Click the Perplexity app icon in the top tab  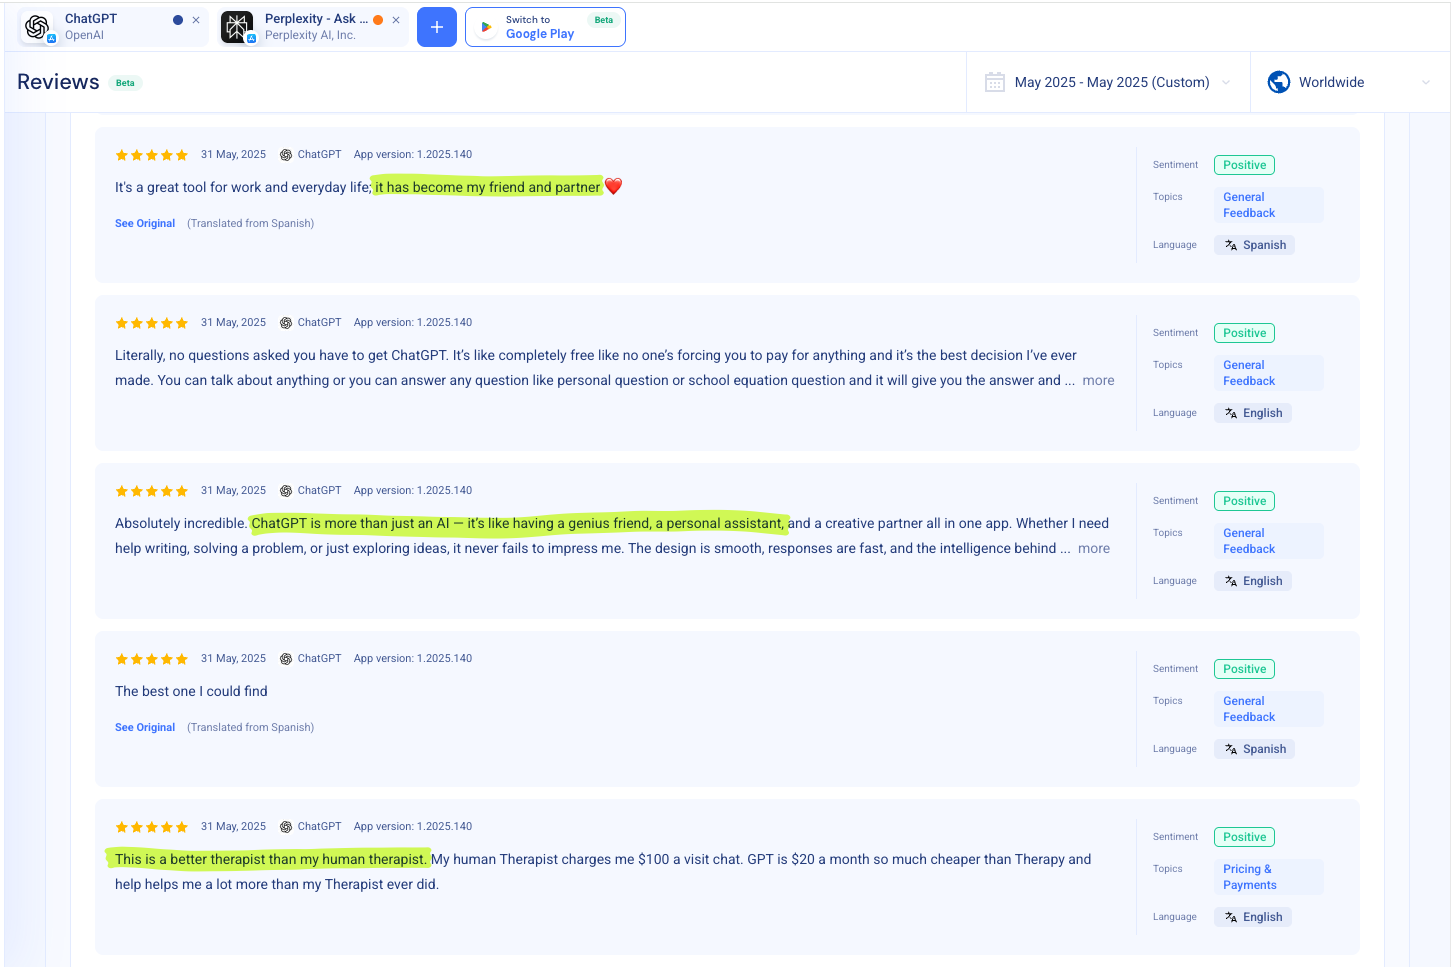[x=237, y=27]
